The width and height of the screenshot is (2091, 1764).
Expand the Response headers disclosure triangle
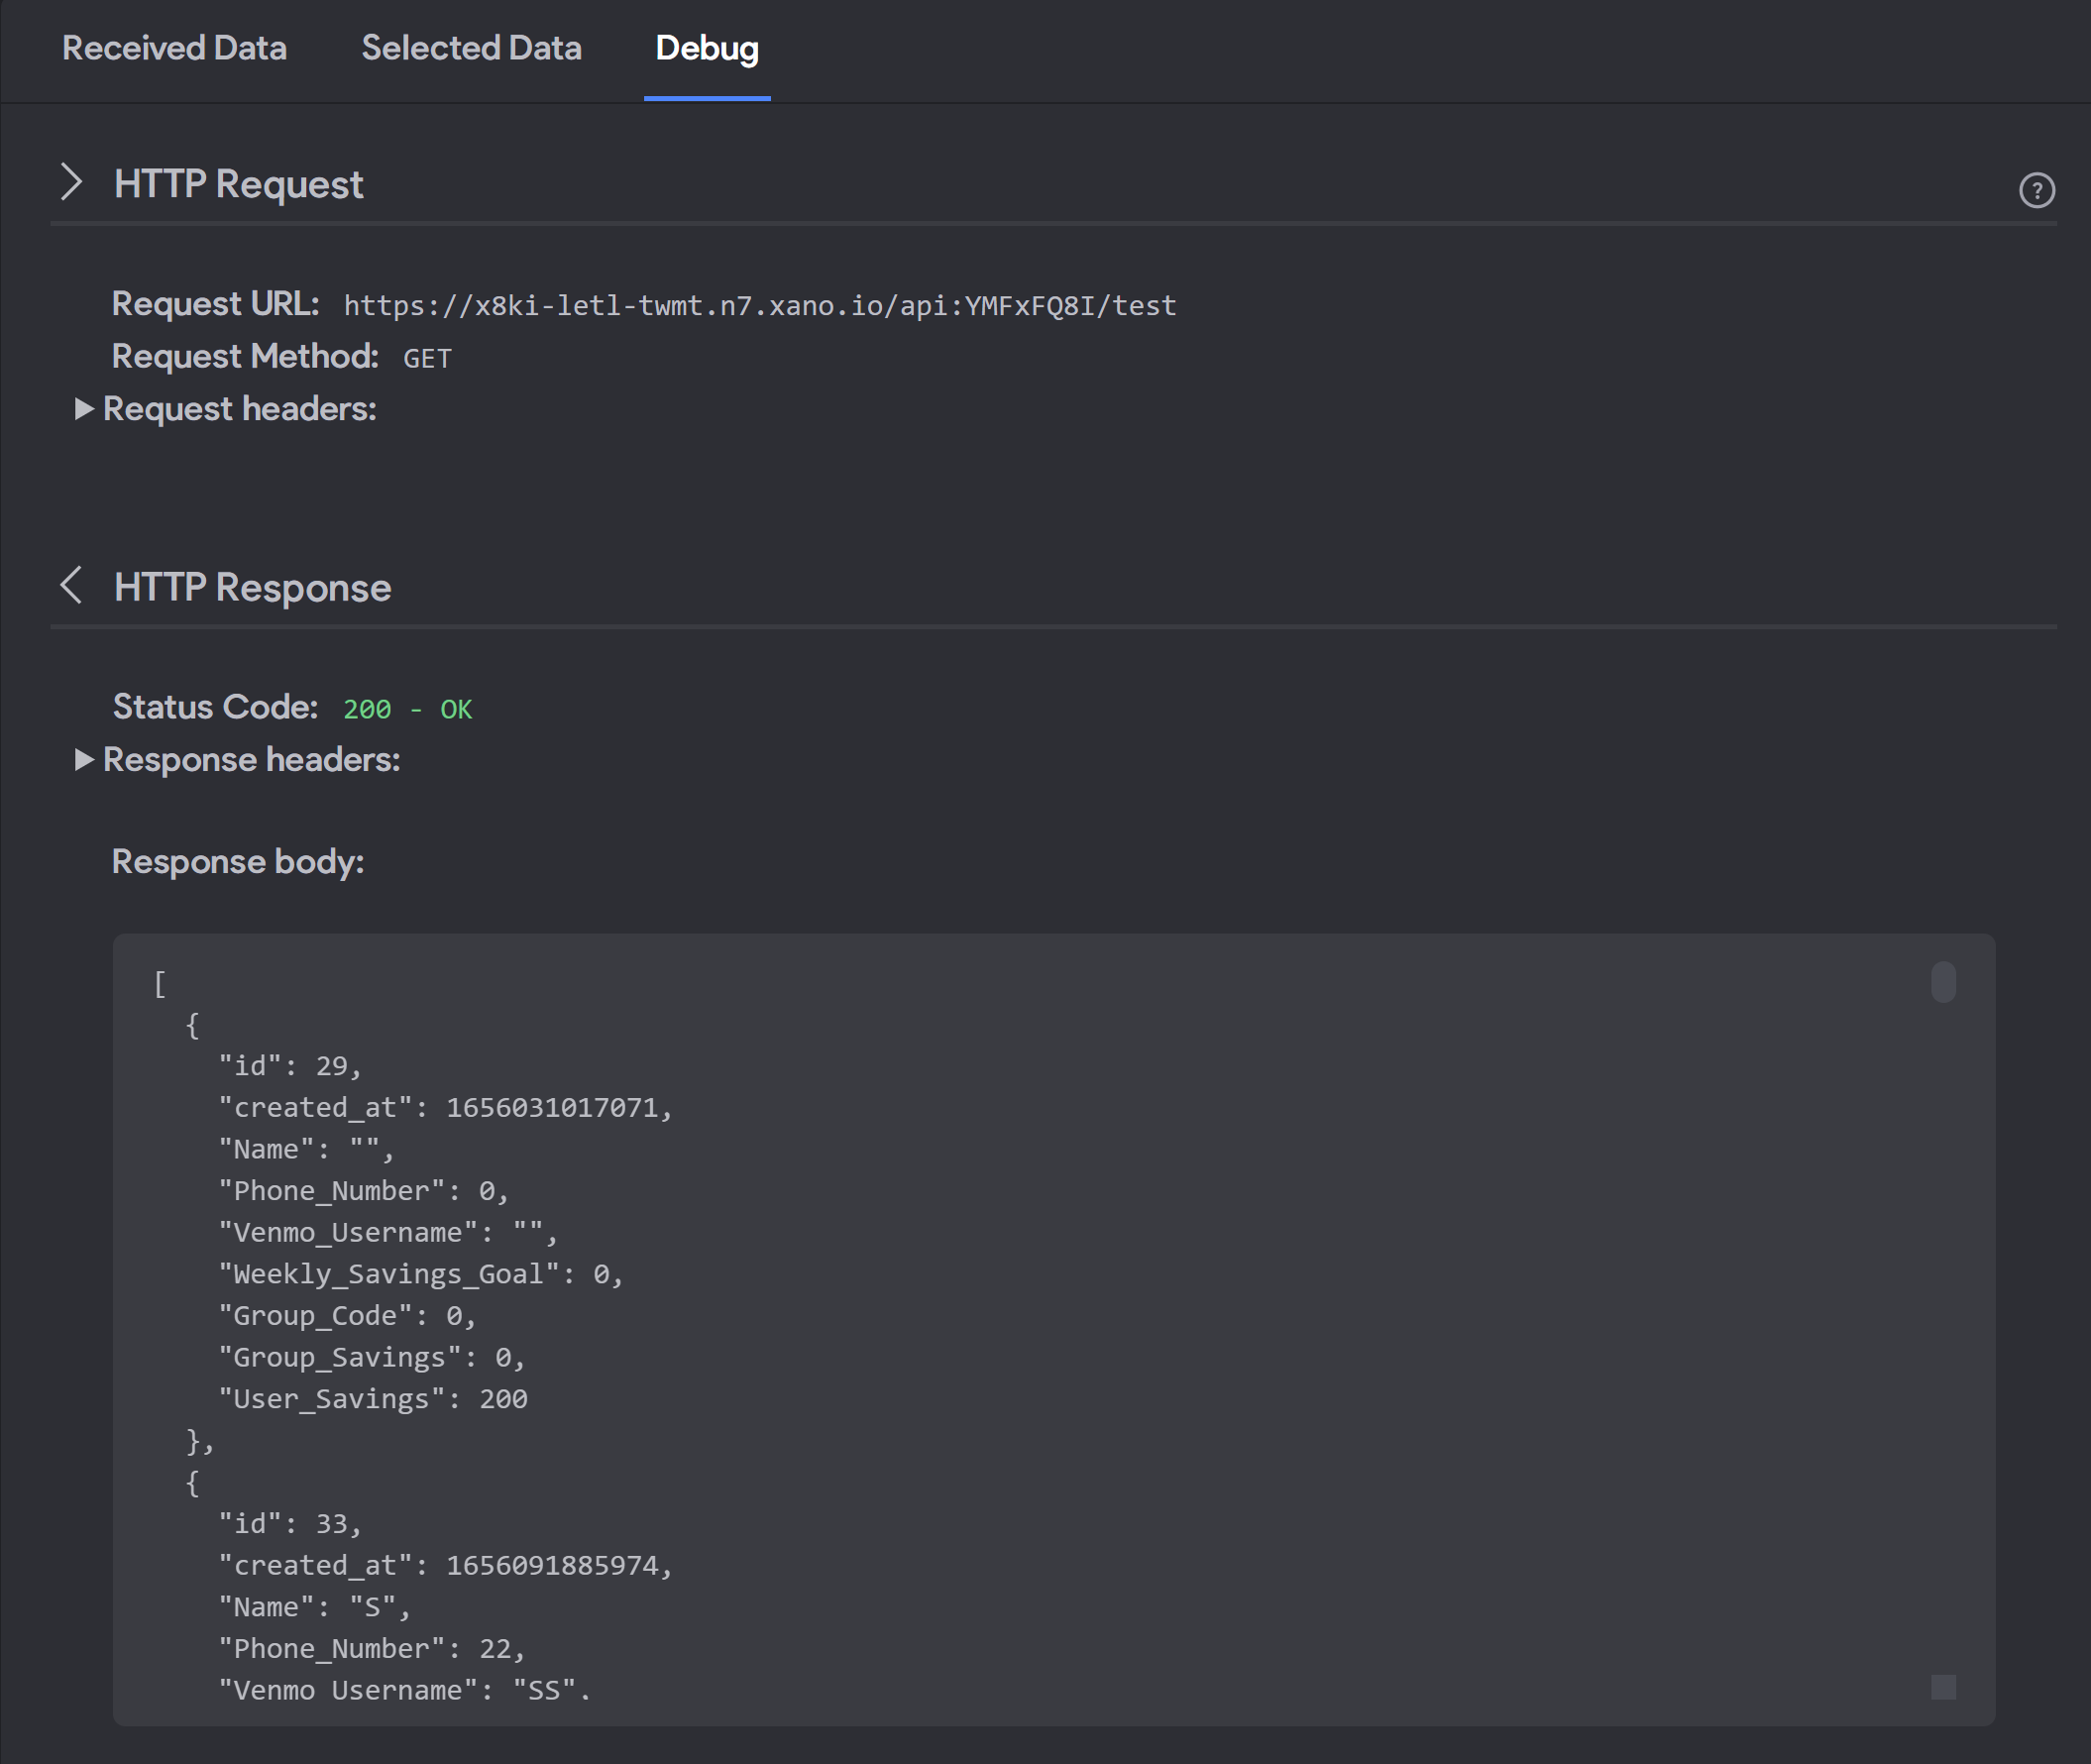(x=84, y=759)
